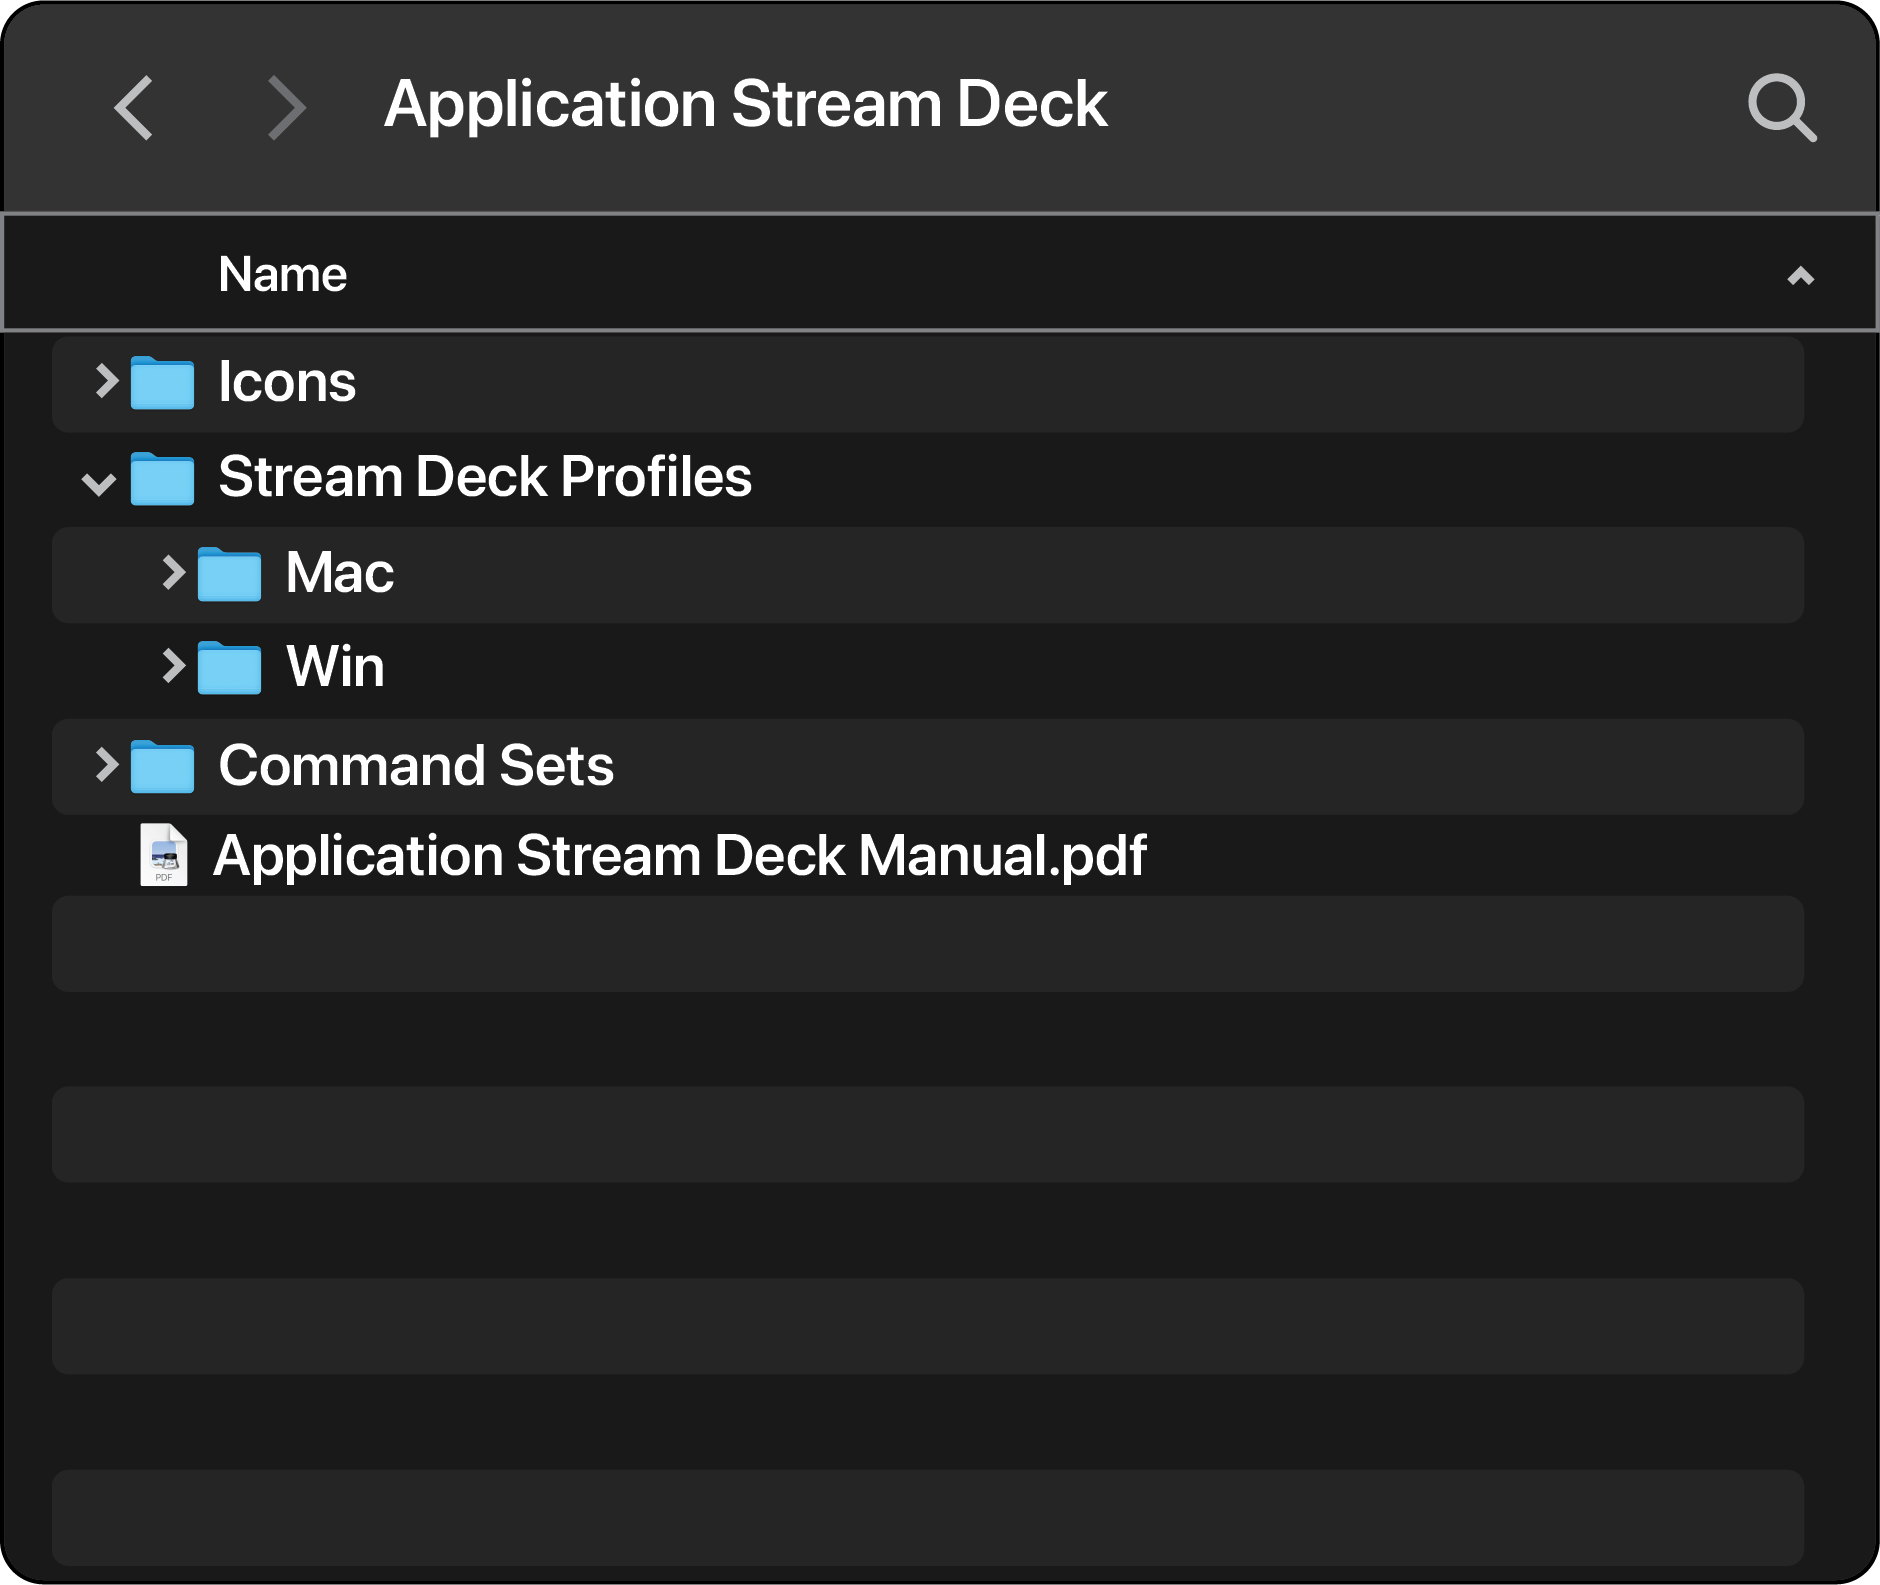Click the Command Sets folder icon
The image size is (1880, 1585).
[x=163, y=766]
